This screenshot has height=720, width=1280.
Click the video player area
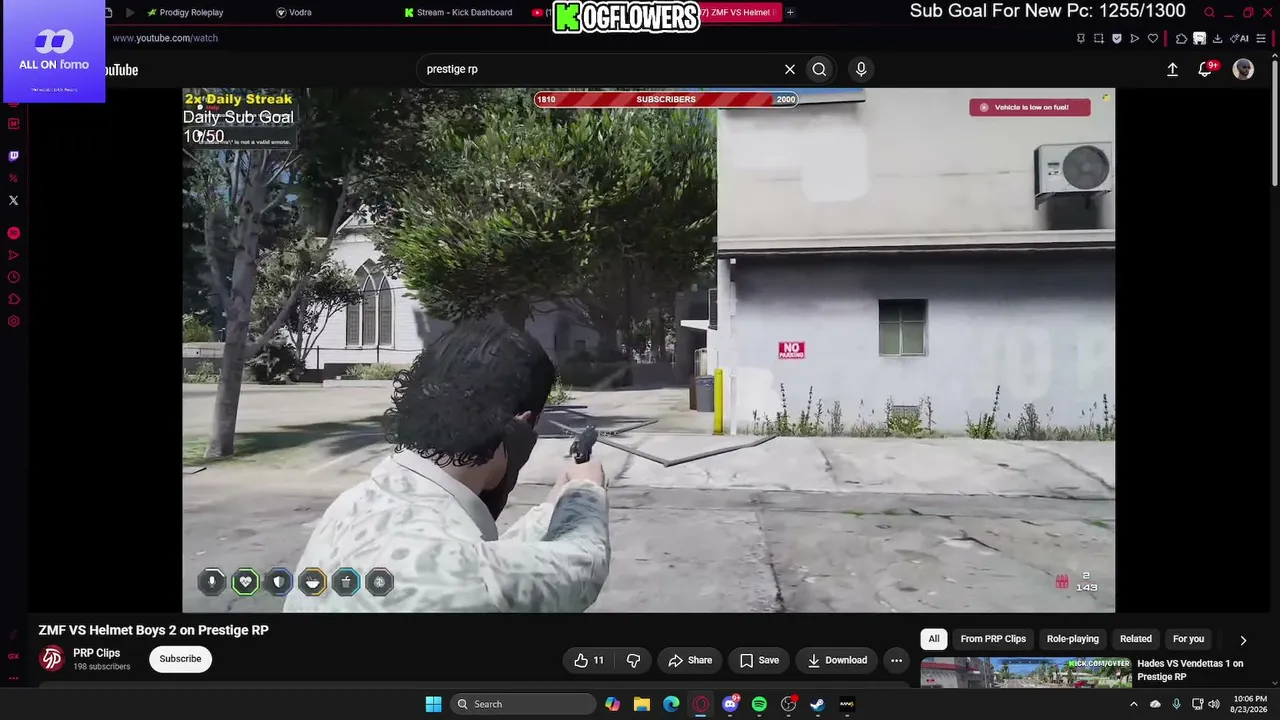[648, 350]
